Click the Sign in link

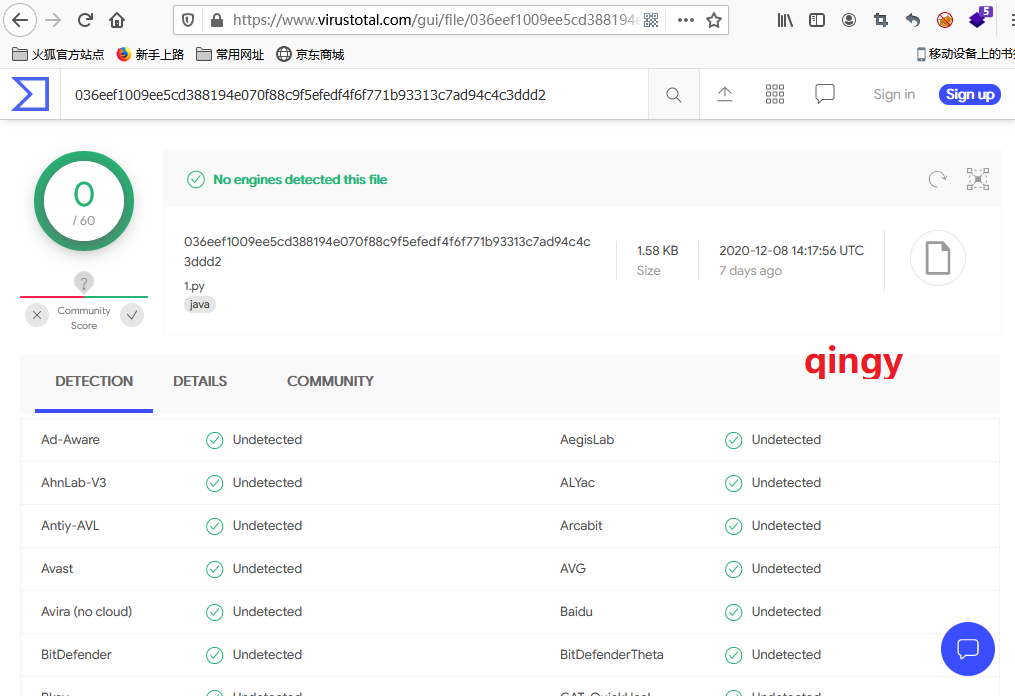click(894, 94)
